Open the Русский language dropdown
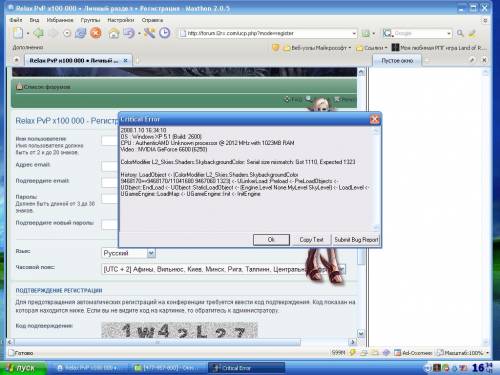Image resolution: width=500 pixels, height=375 pixels. pos(151,253)
